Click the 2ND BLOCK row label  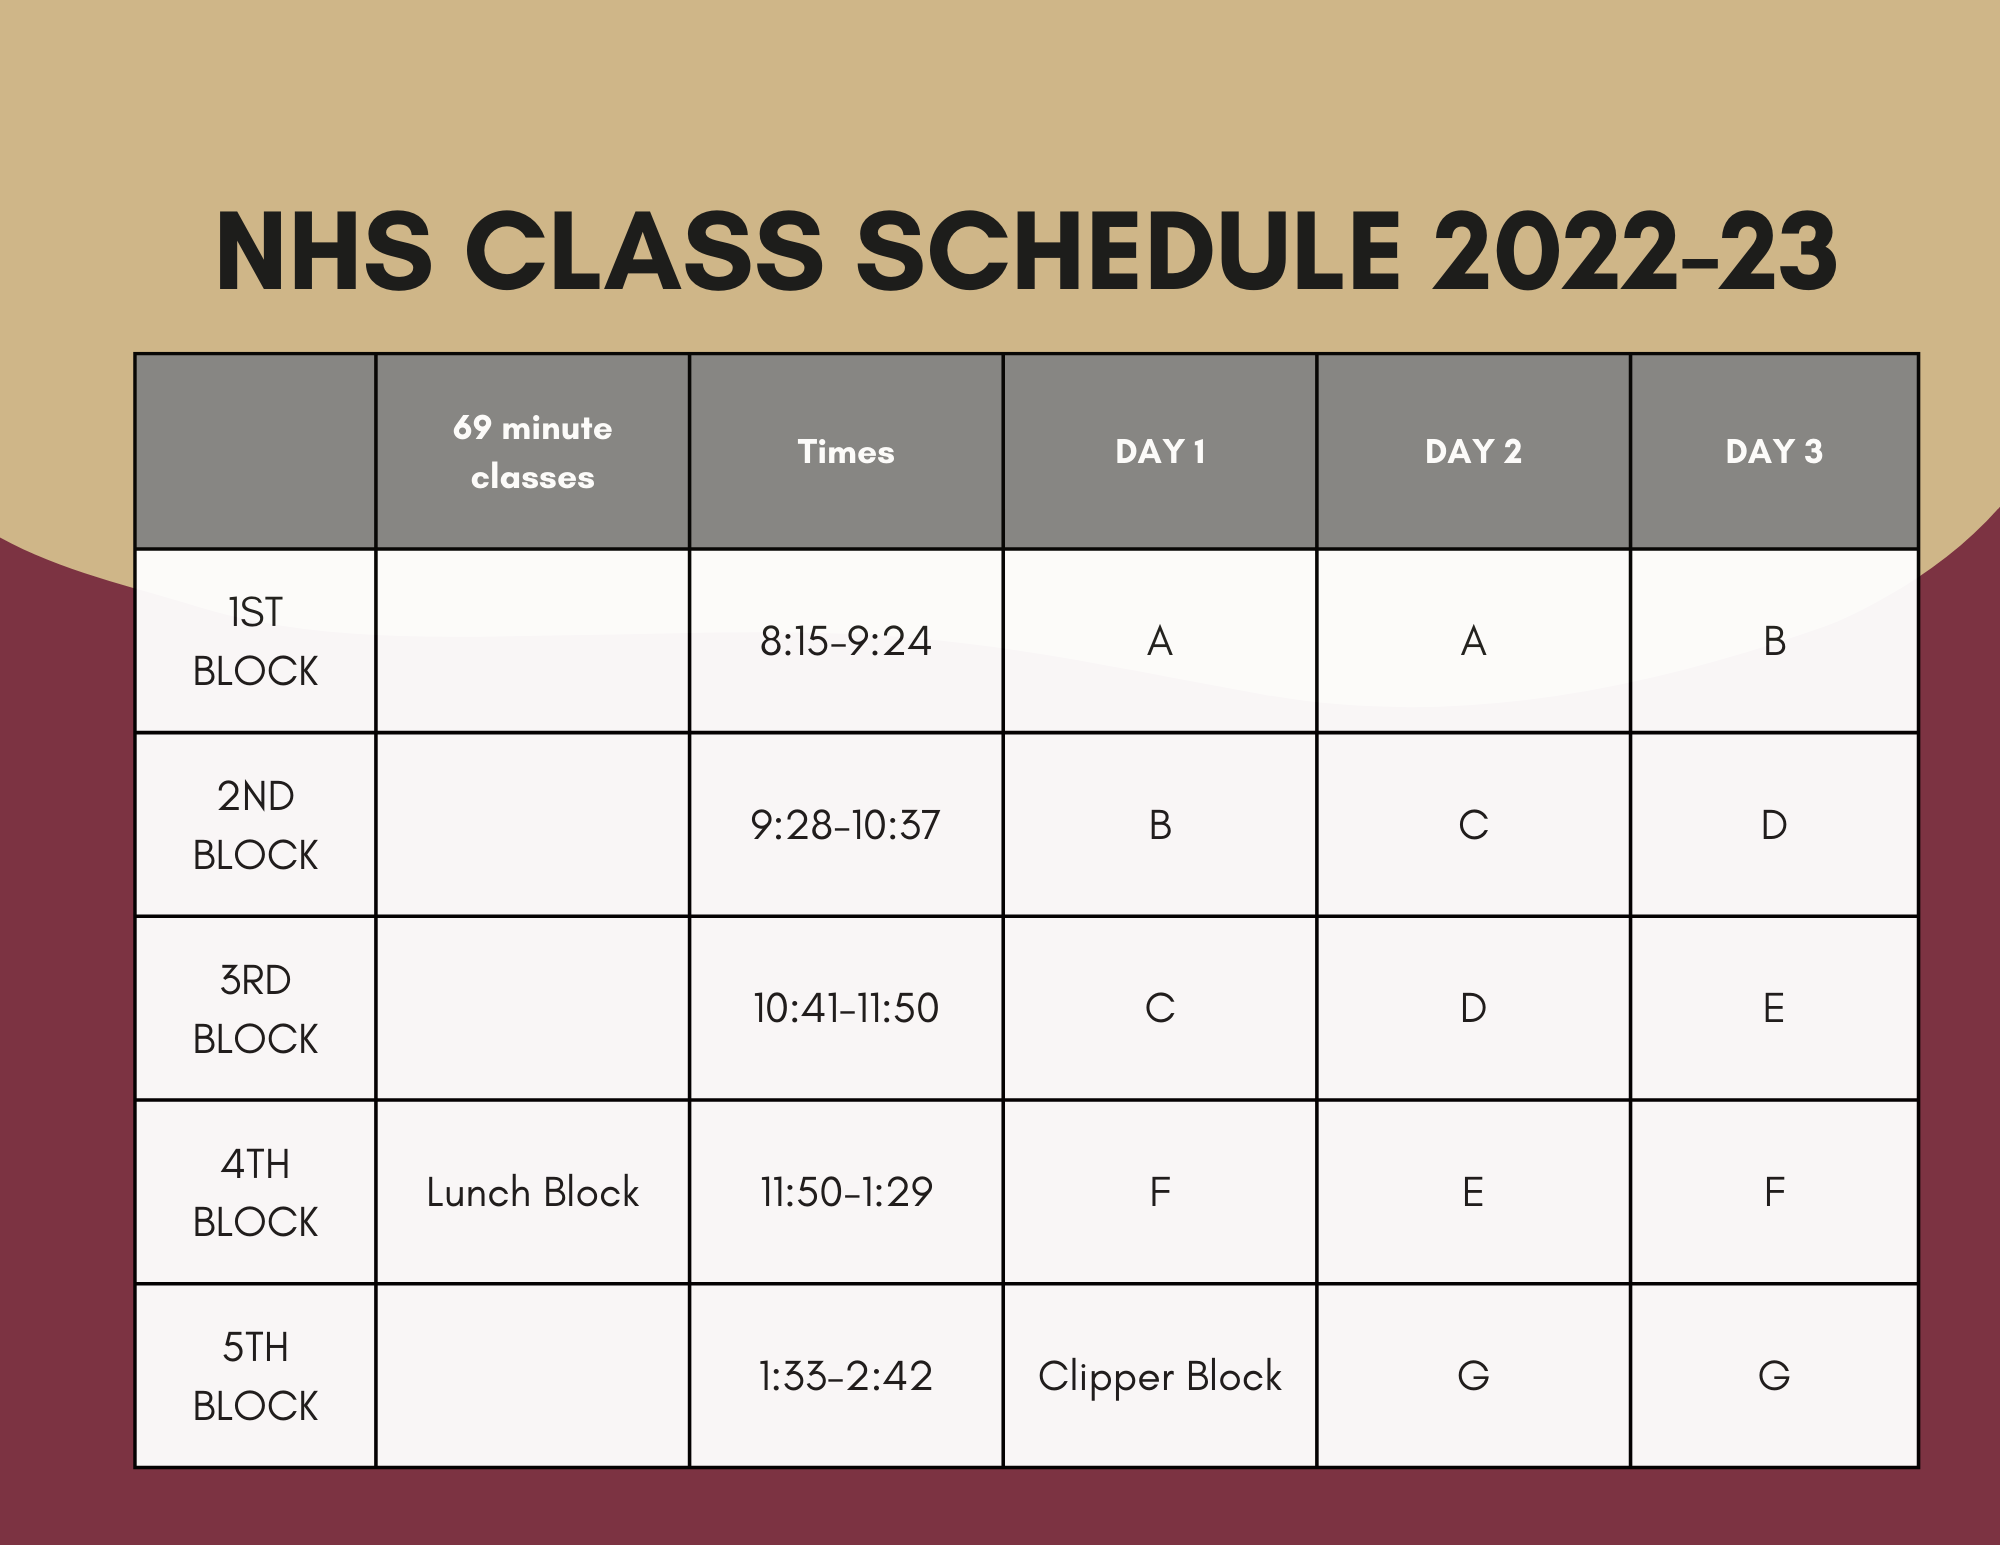point(255,825)
